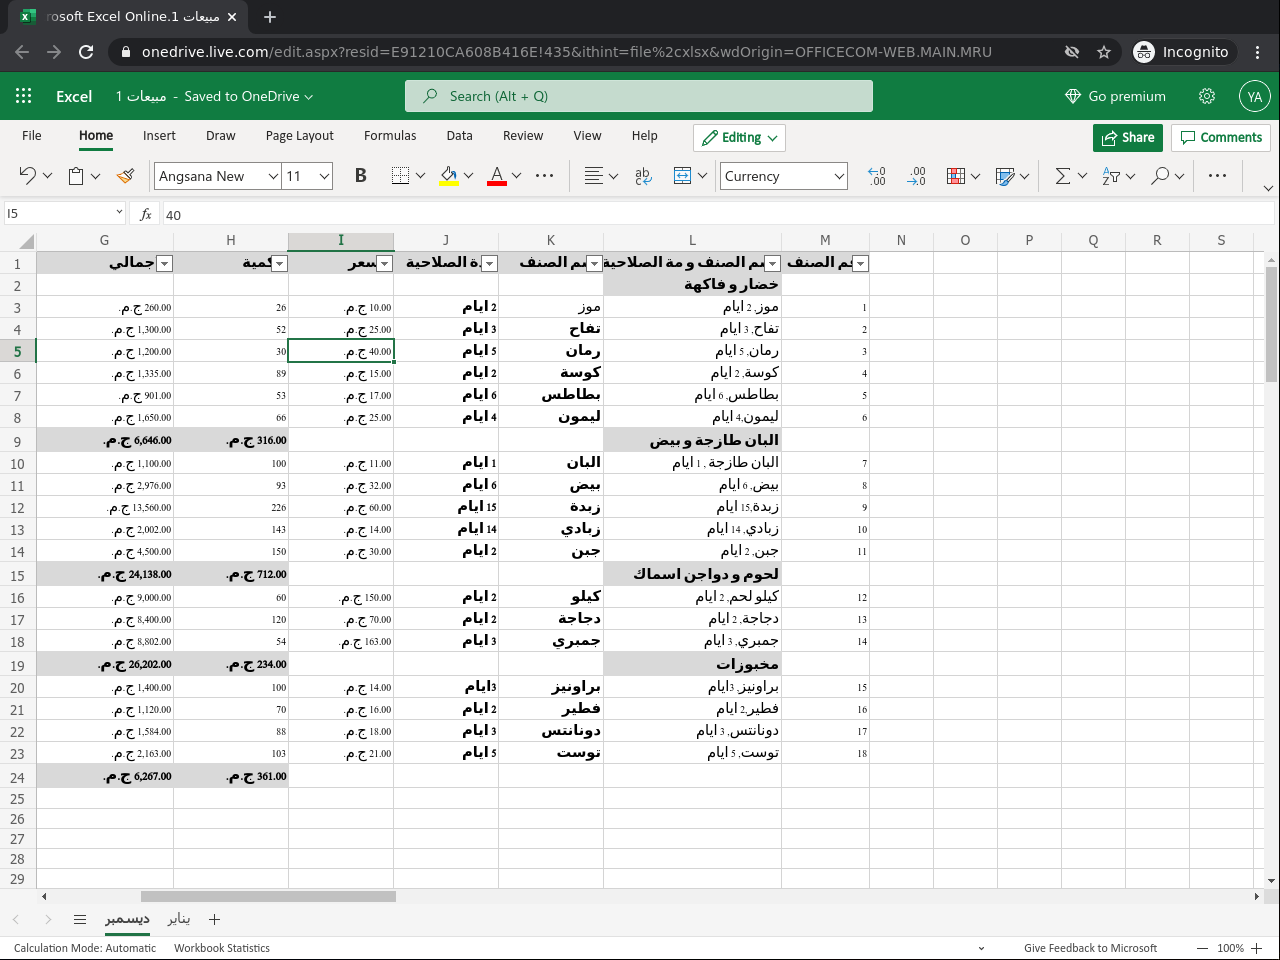Click Give Feedback to Microsoft

1090,948
